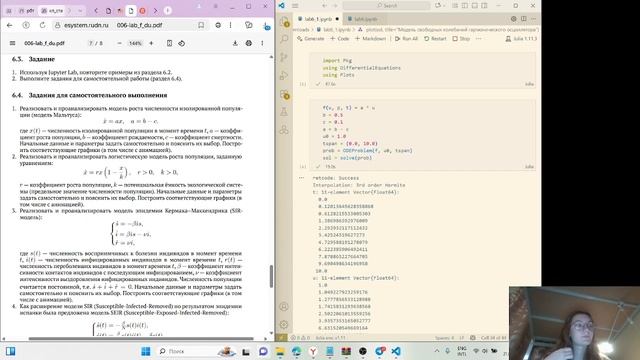Select the Julia 1.11.3 kernel picker

(x=521, y=39)
